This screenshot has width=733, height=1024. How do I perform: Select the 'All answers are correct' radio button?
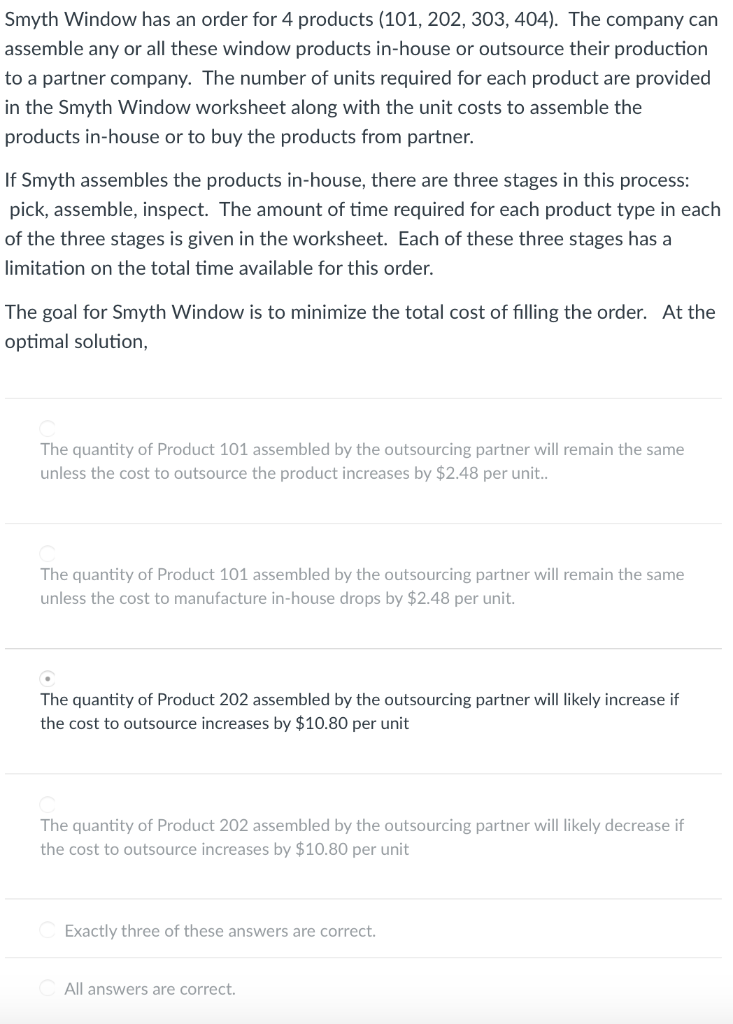click(46, 986)
